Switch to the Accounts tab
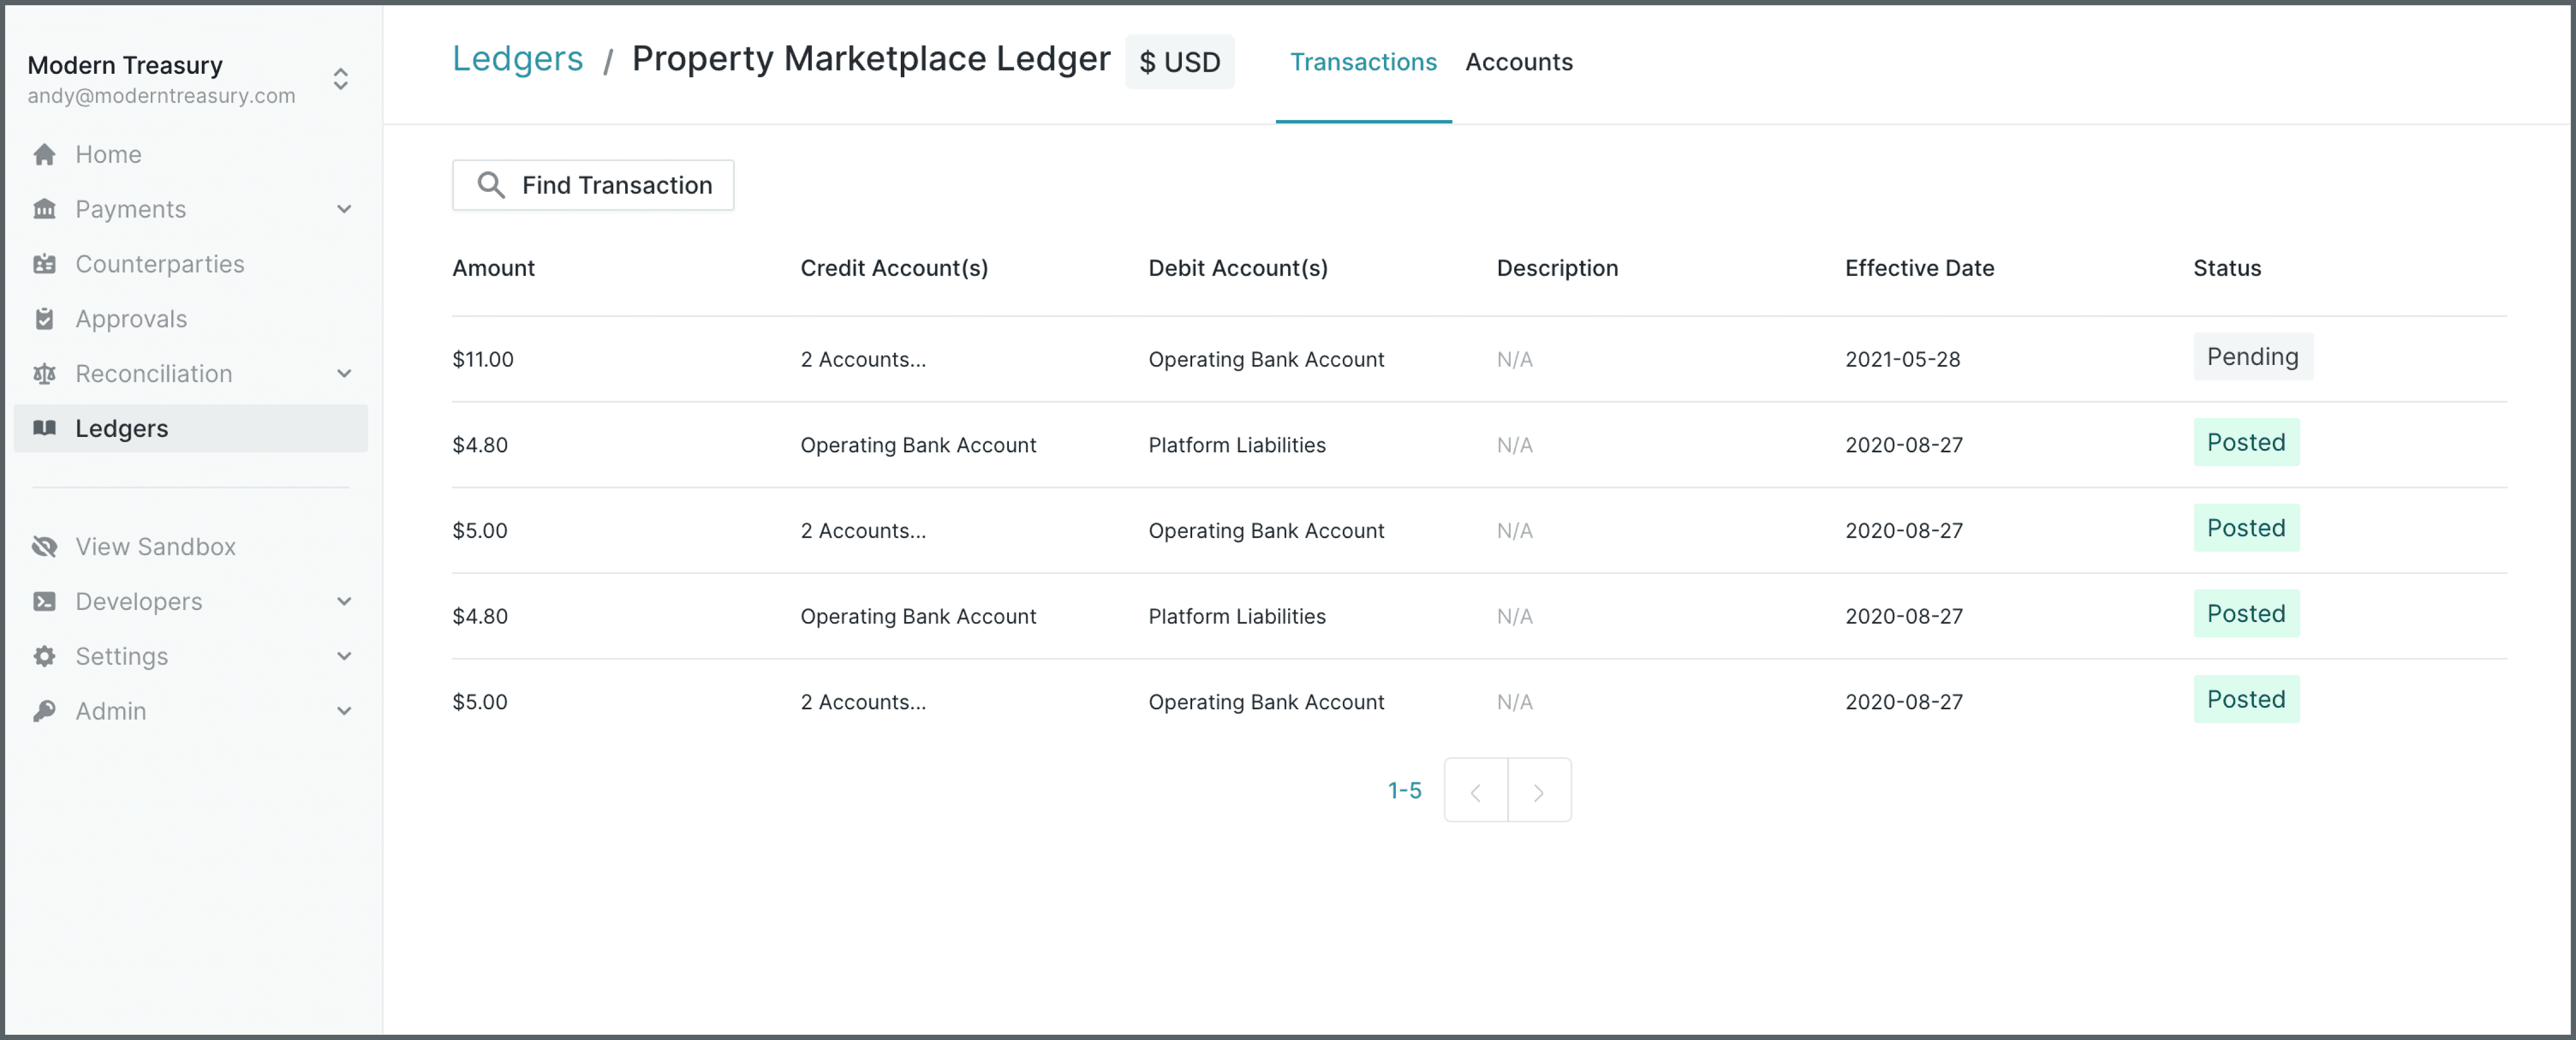 (1518, 62)
